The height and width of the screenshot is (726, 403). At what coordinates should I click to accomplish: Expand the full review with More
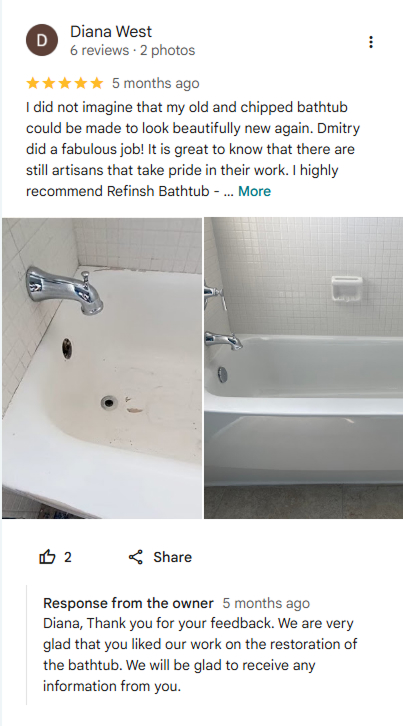coord(254,191)
